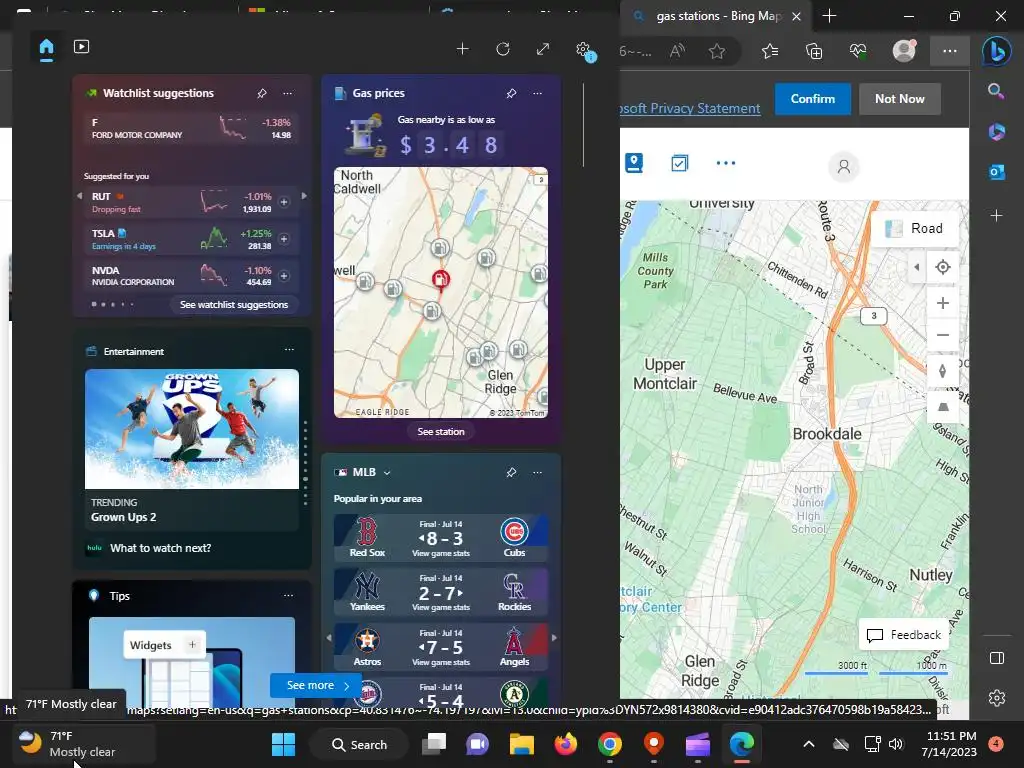Collapse map controls arrow
This screenshot has width=1024, height=768.
(x=916, y=267)
